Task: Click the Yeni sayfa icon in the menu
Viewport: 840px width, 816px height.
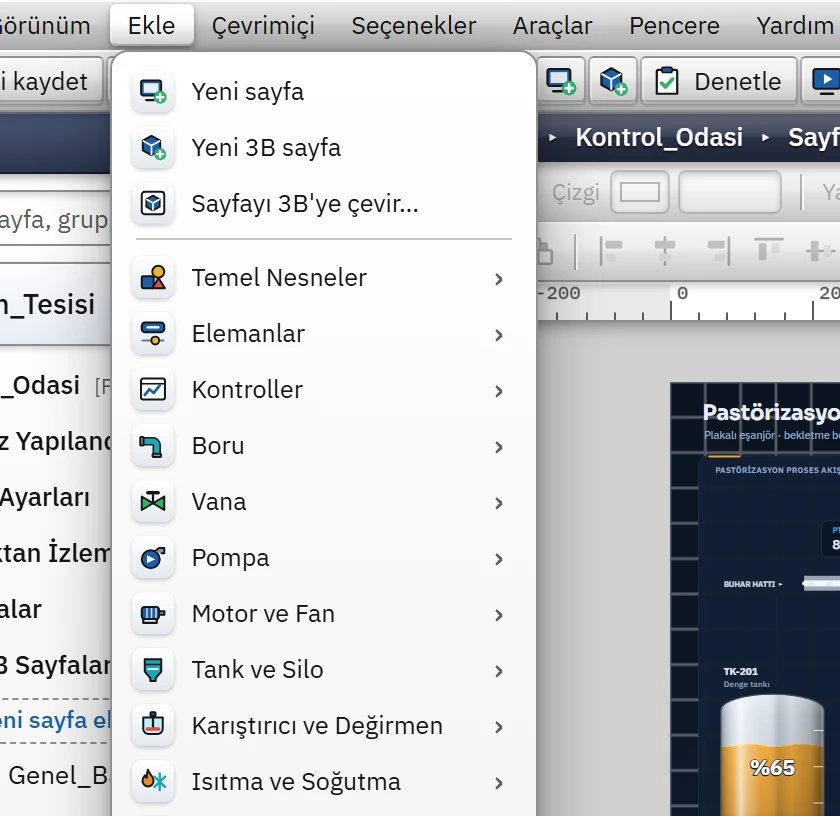Action: (153, 91)
